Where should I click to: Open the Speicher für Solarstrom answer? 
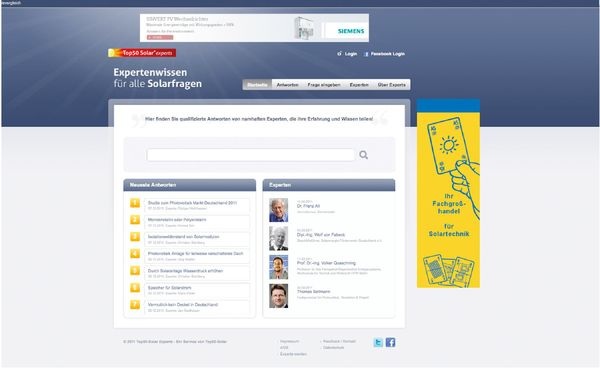170,288
